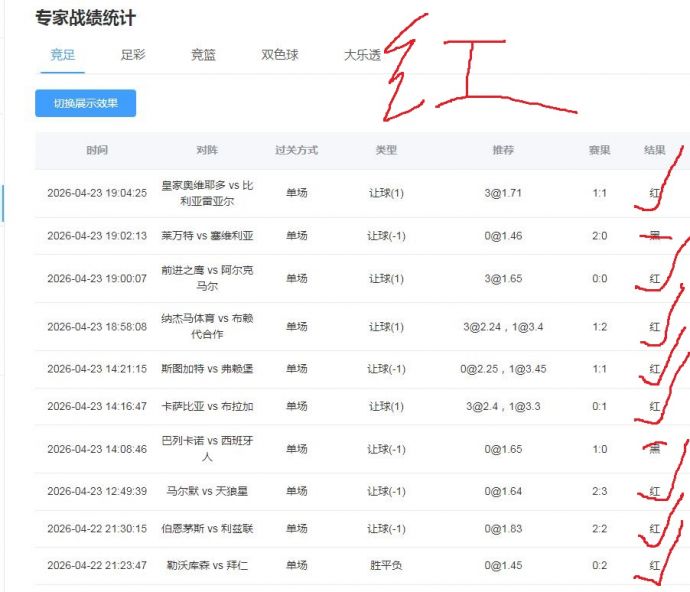Viewport: 690px width, 592px height.
Task: Open the 足彩 tab
Action: point(133,55)
